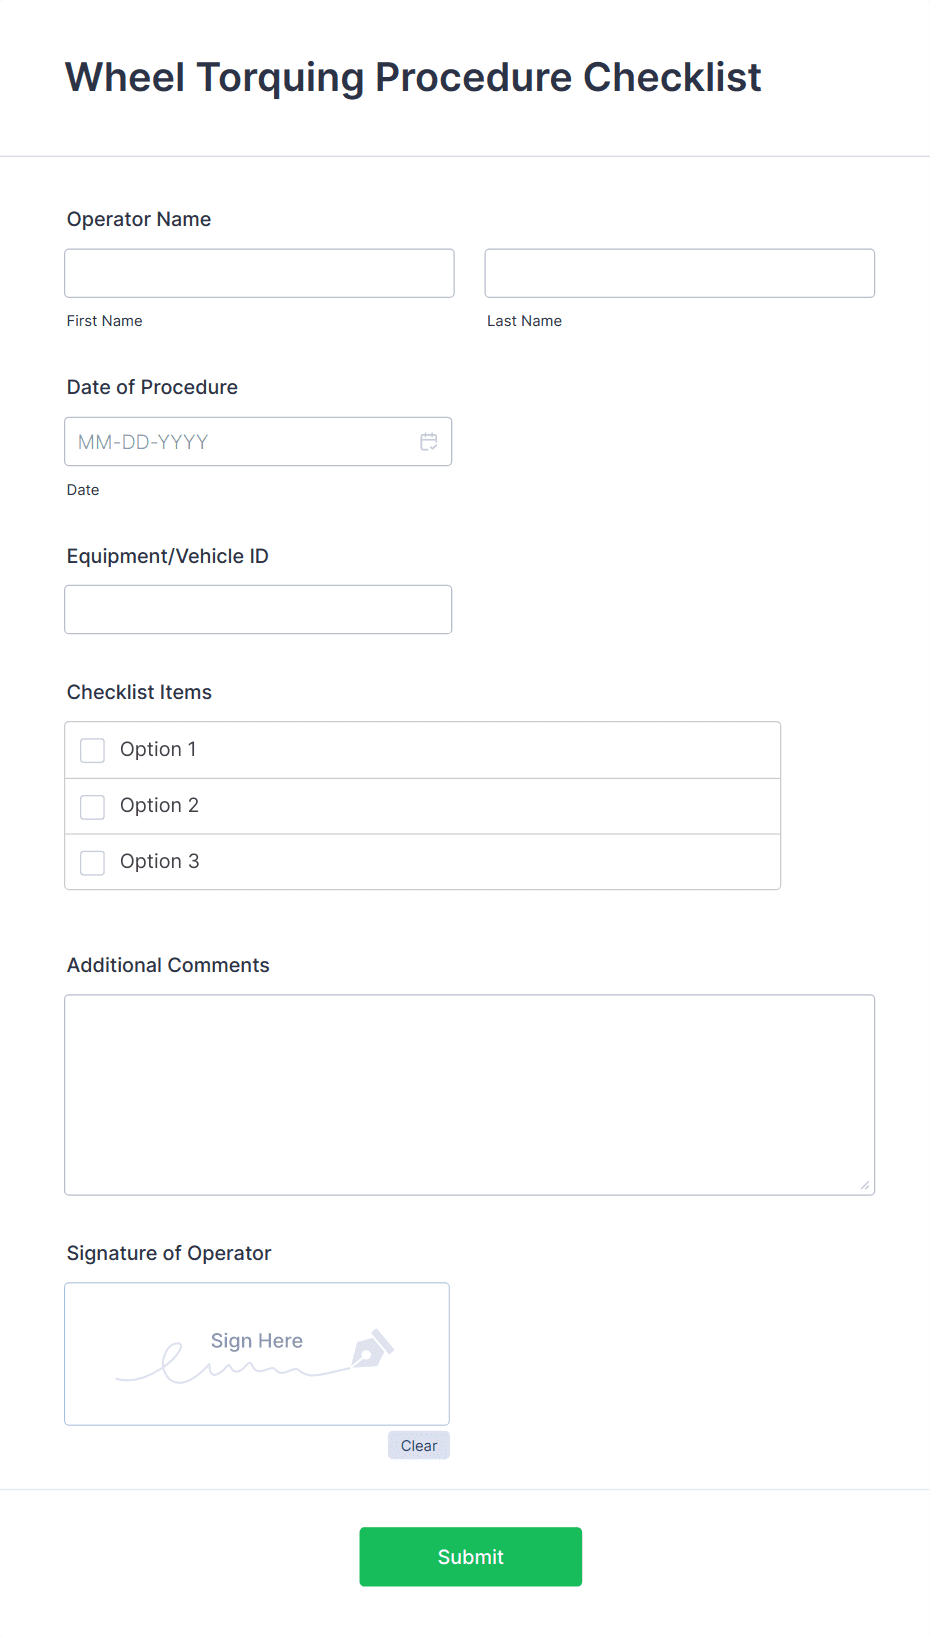
Task: Toggle Option 1 in Checklist Items
Action: (x=92, y=749)
